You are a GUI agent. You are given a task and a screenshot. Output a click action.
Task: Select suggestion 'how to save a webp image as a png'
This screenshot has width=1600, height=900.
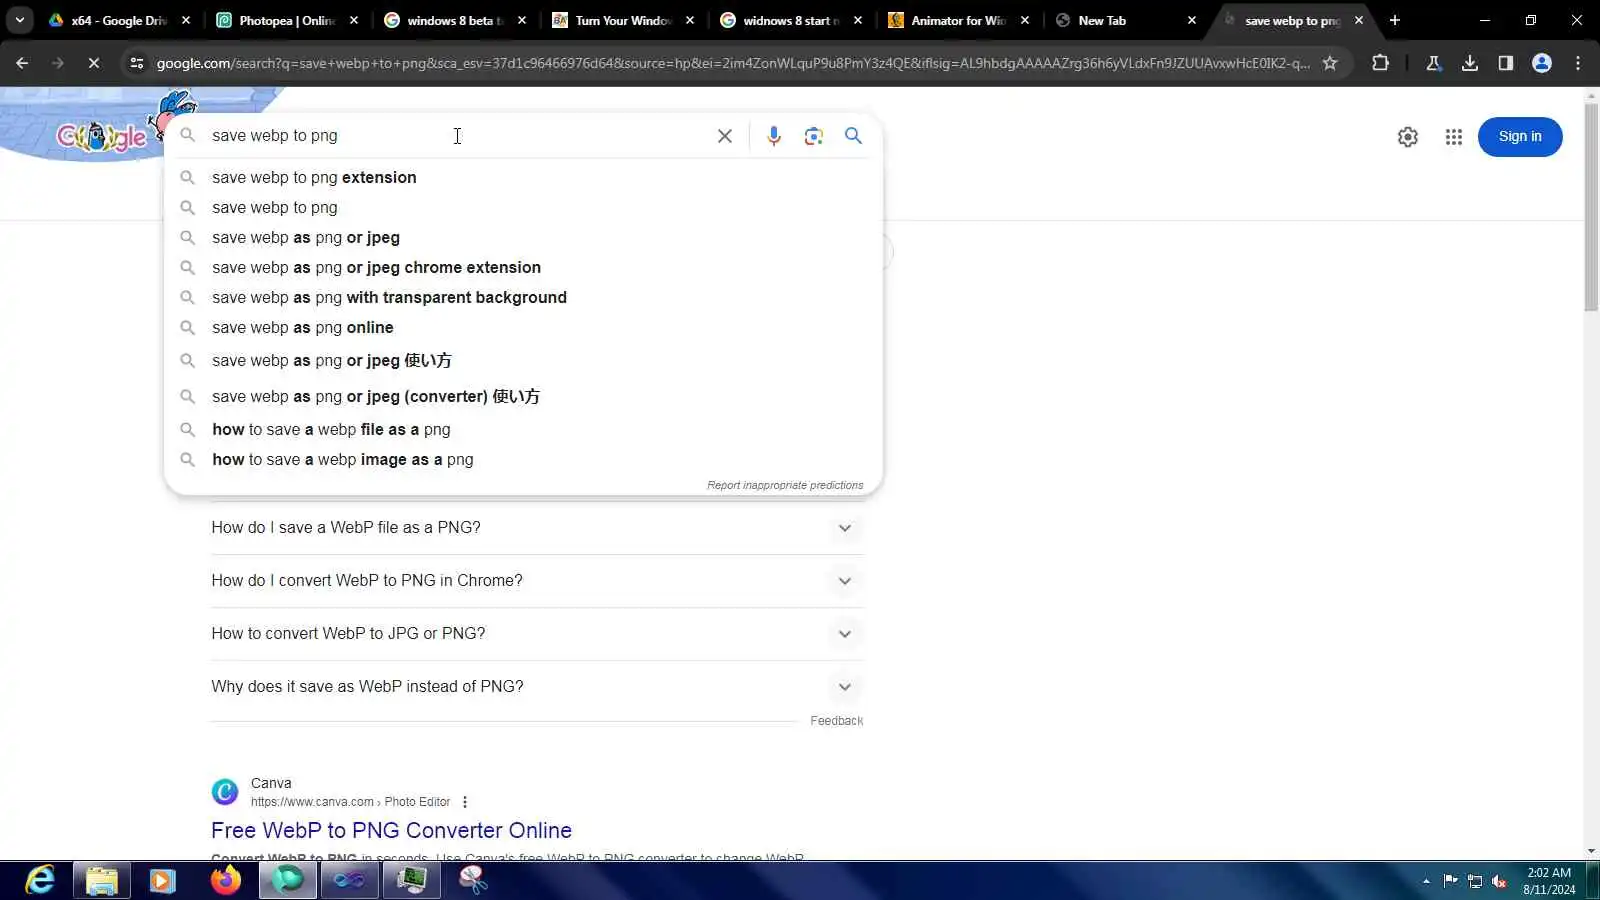point(523,459)
